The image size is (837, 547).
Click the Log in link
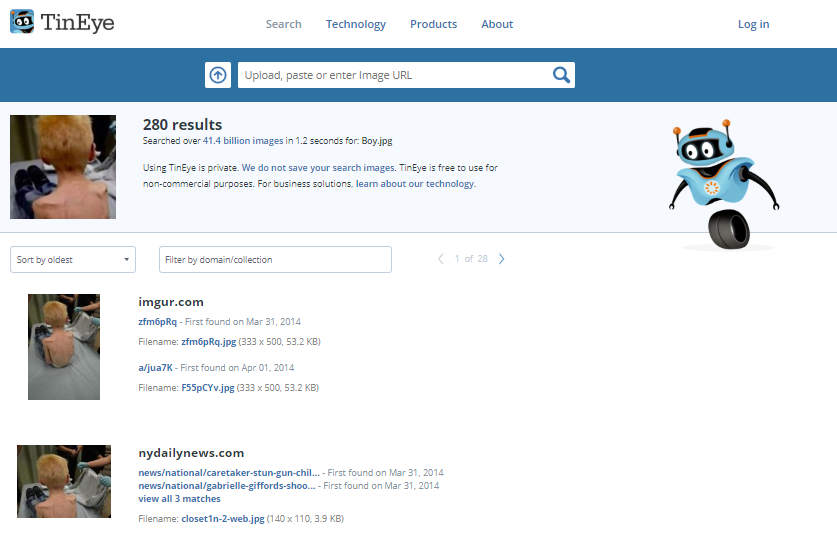pyautogui.click(x=753, y=24)
